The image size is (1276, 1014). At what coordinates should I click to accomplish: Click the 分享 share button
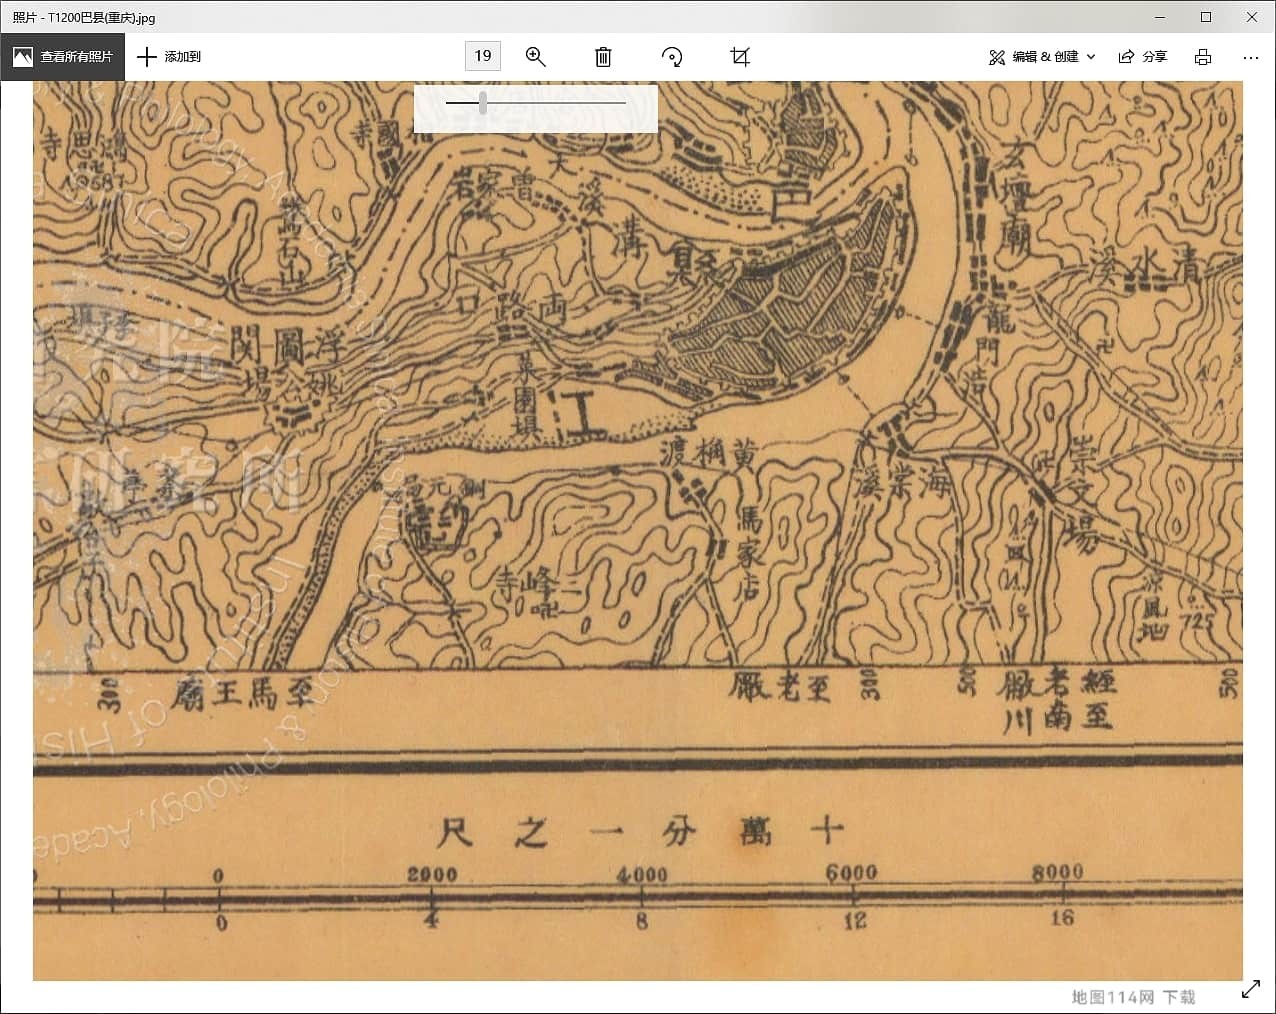pos(1143,57)
